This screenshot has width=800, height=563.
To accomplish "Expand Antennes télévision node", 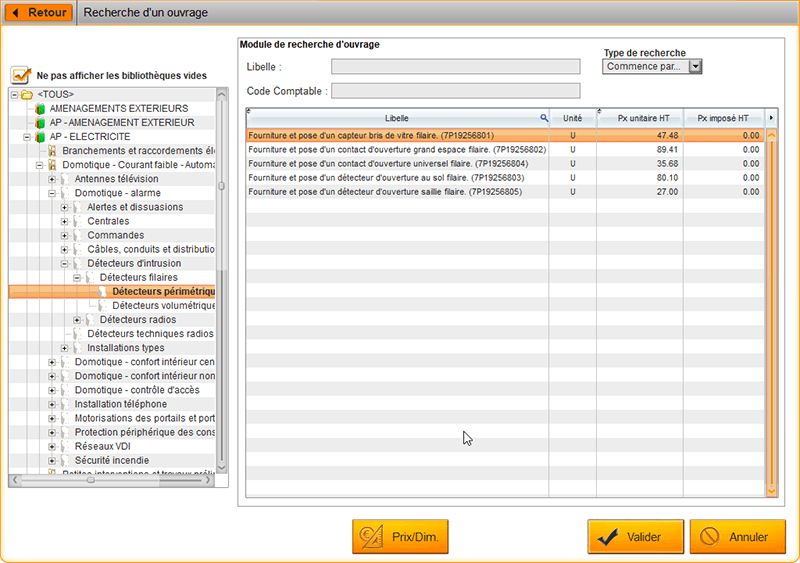I will (x=52, y=179).
